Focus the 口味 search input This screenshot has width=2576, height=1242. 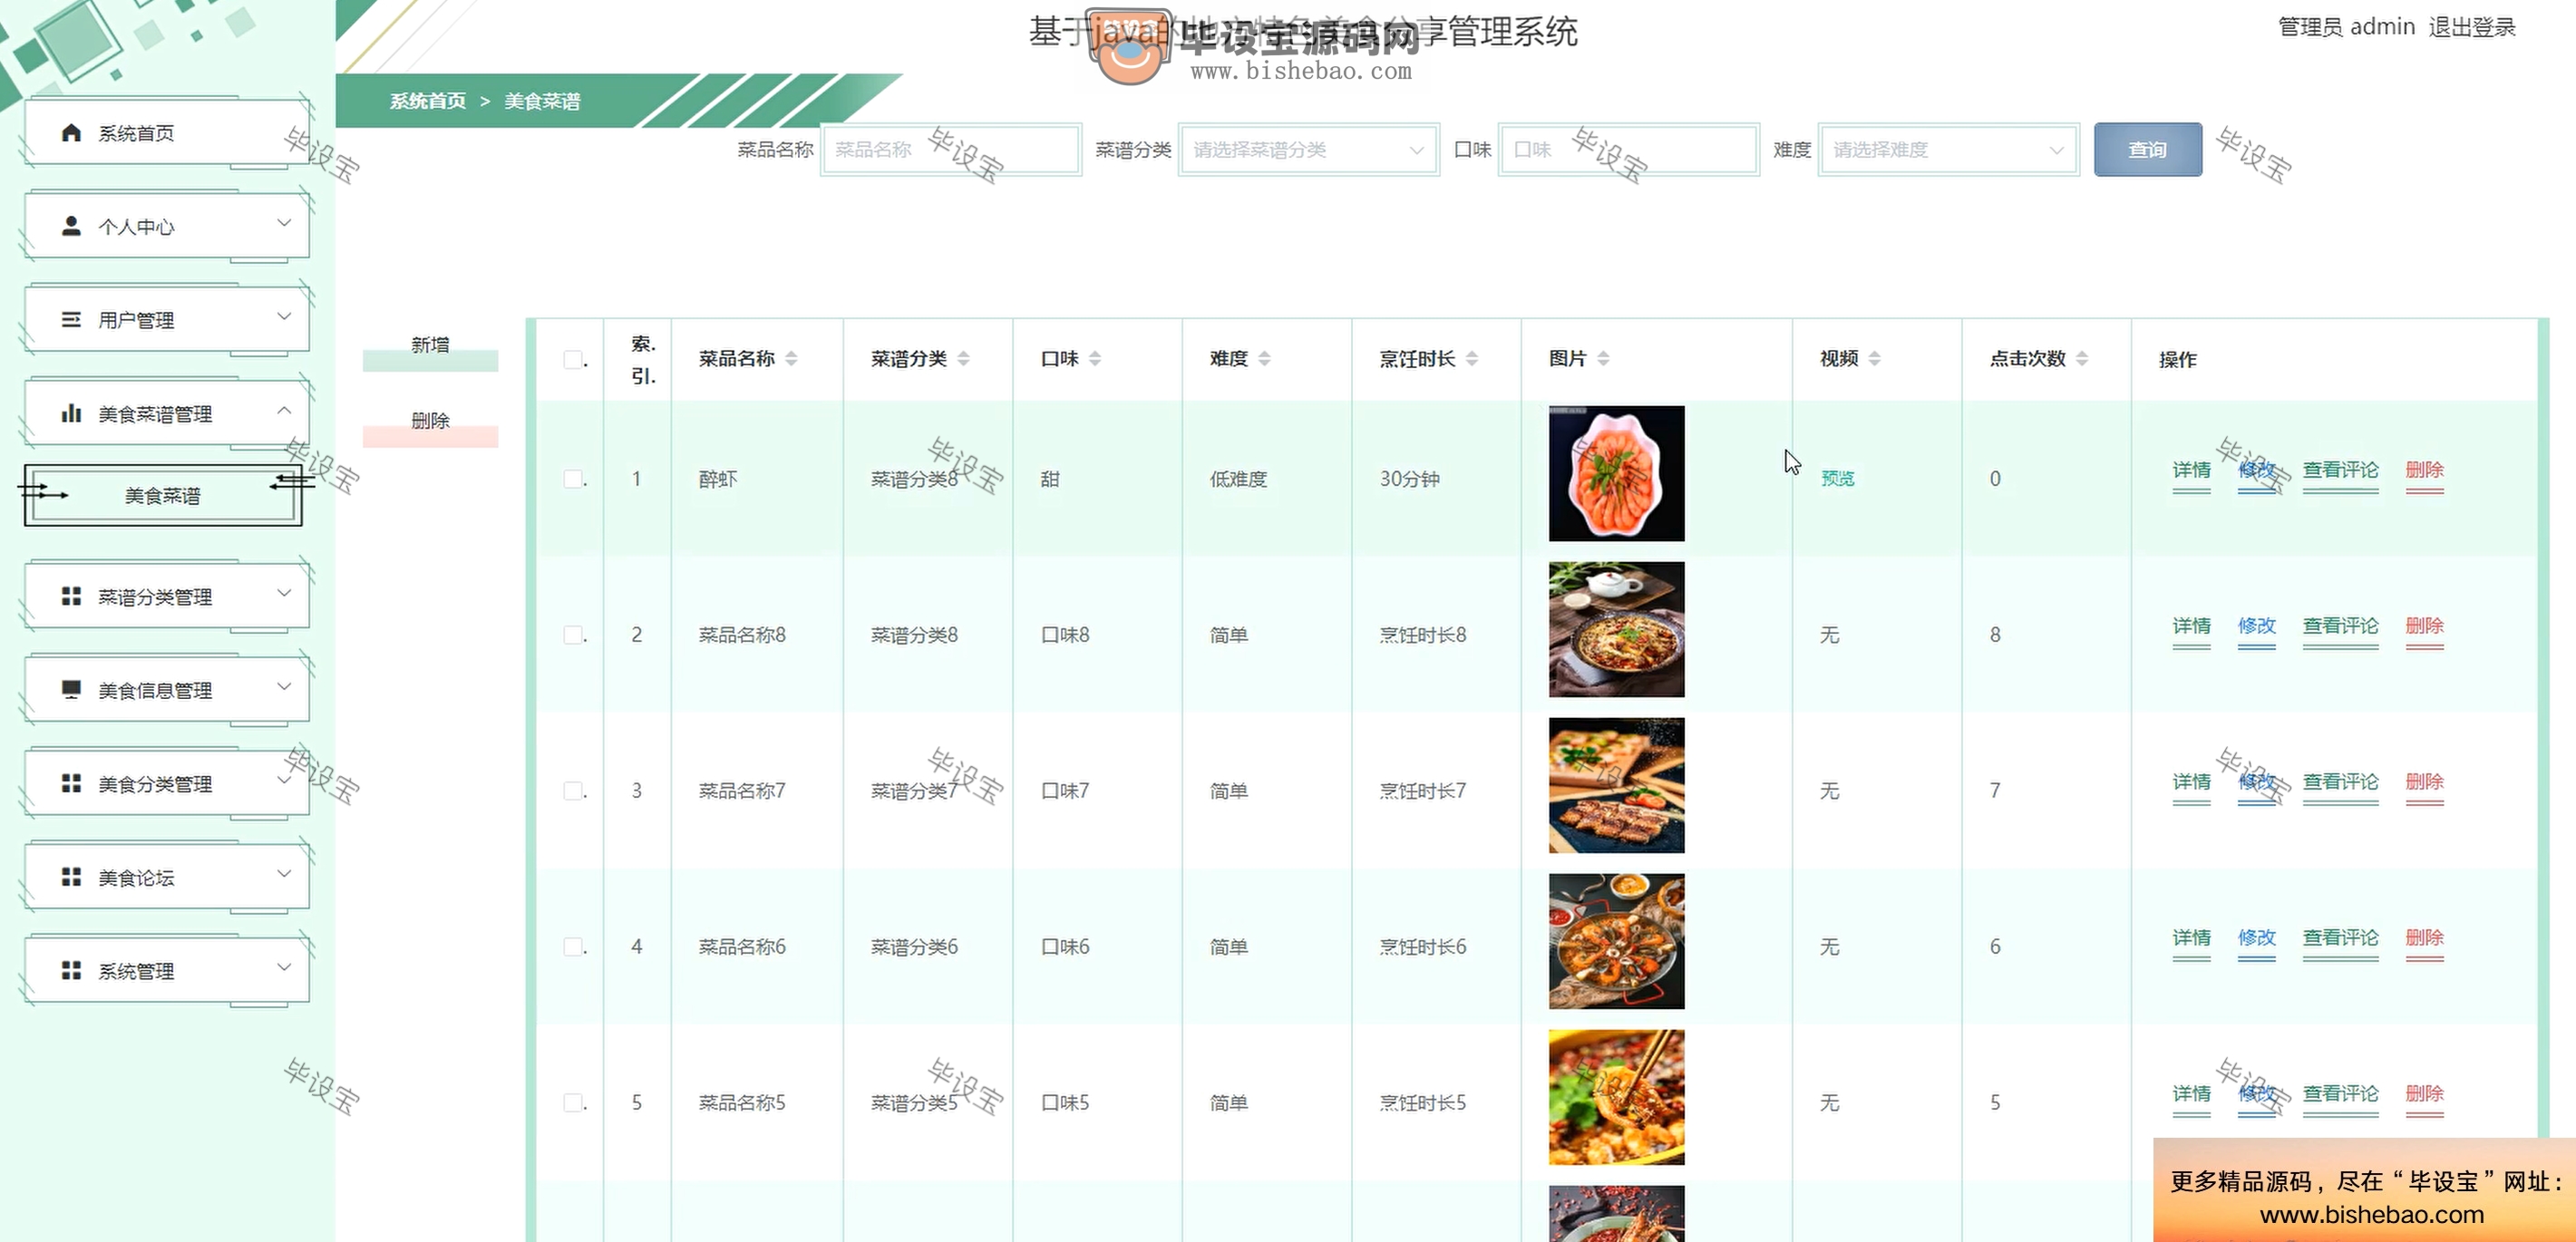click(1629, 150)
